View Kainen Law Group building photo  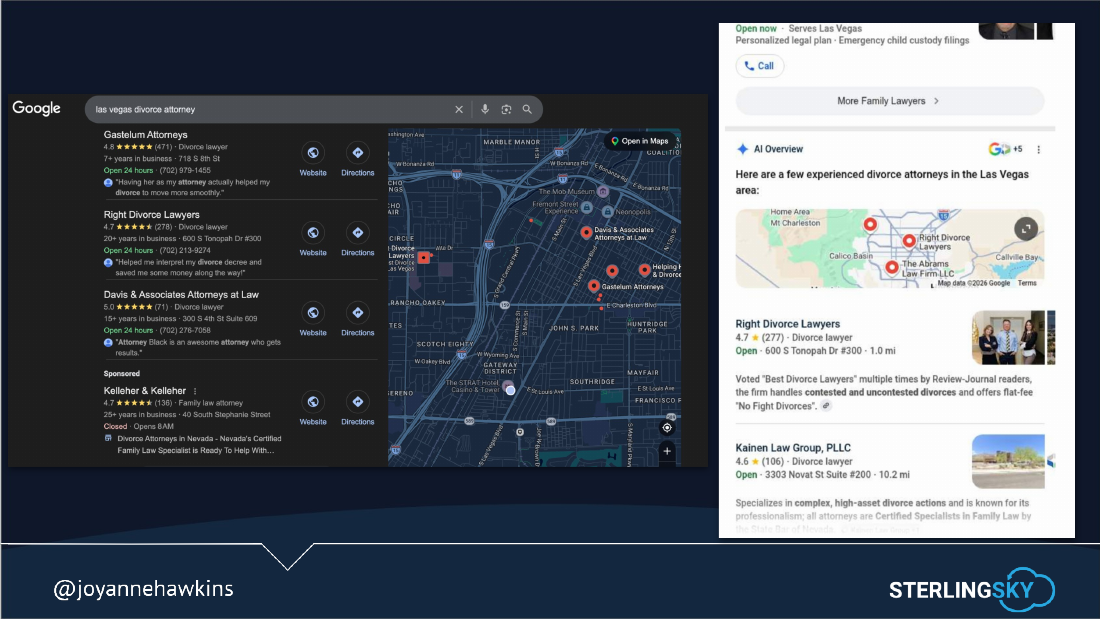(1008, 461)
